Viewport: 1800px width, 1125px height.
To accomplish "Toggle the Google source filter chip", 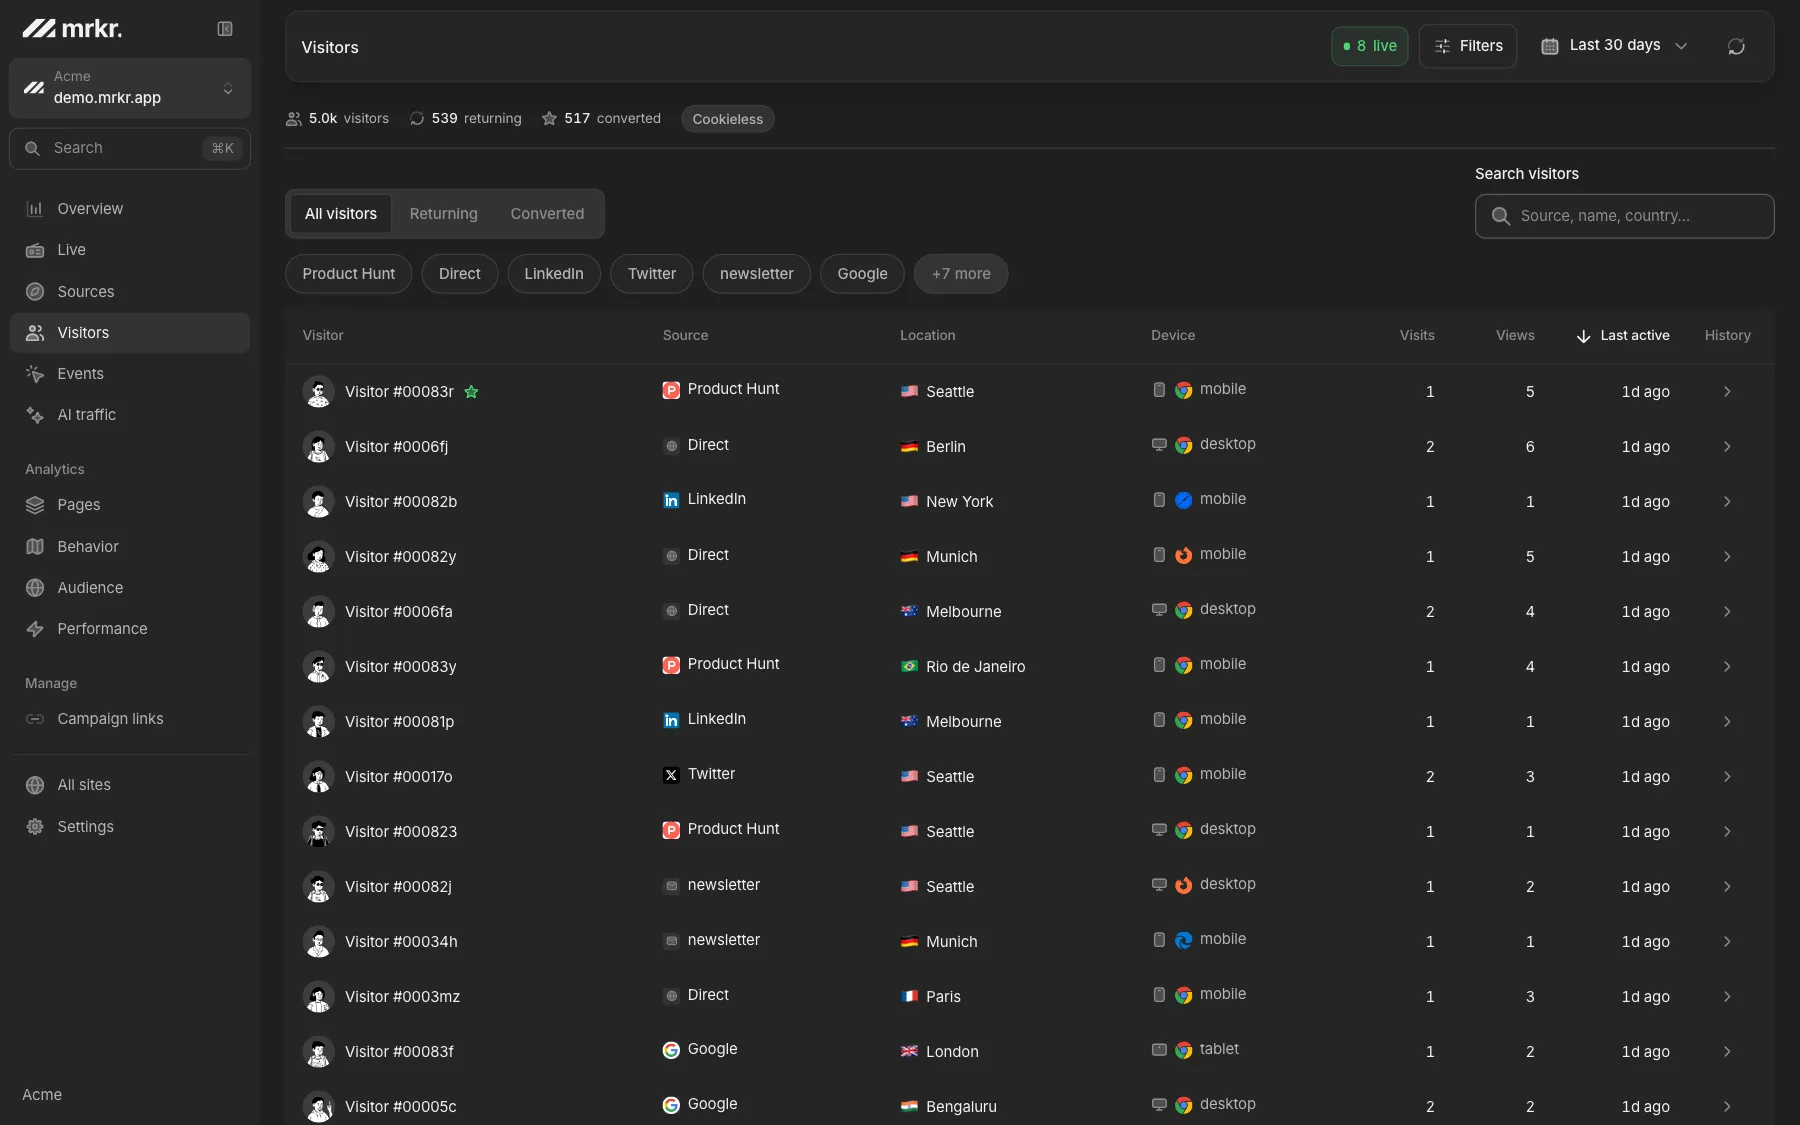I will click(862, 274).
